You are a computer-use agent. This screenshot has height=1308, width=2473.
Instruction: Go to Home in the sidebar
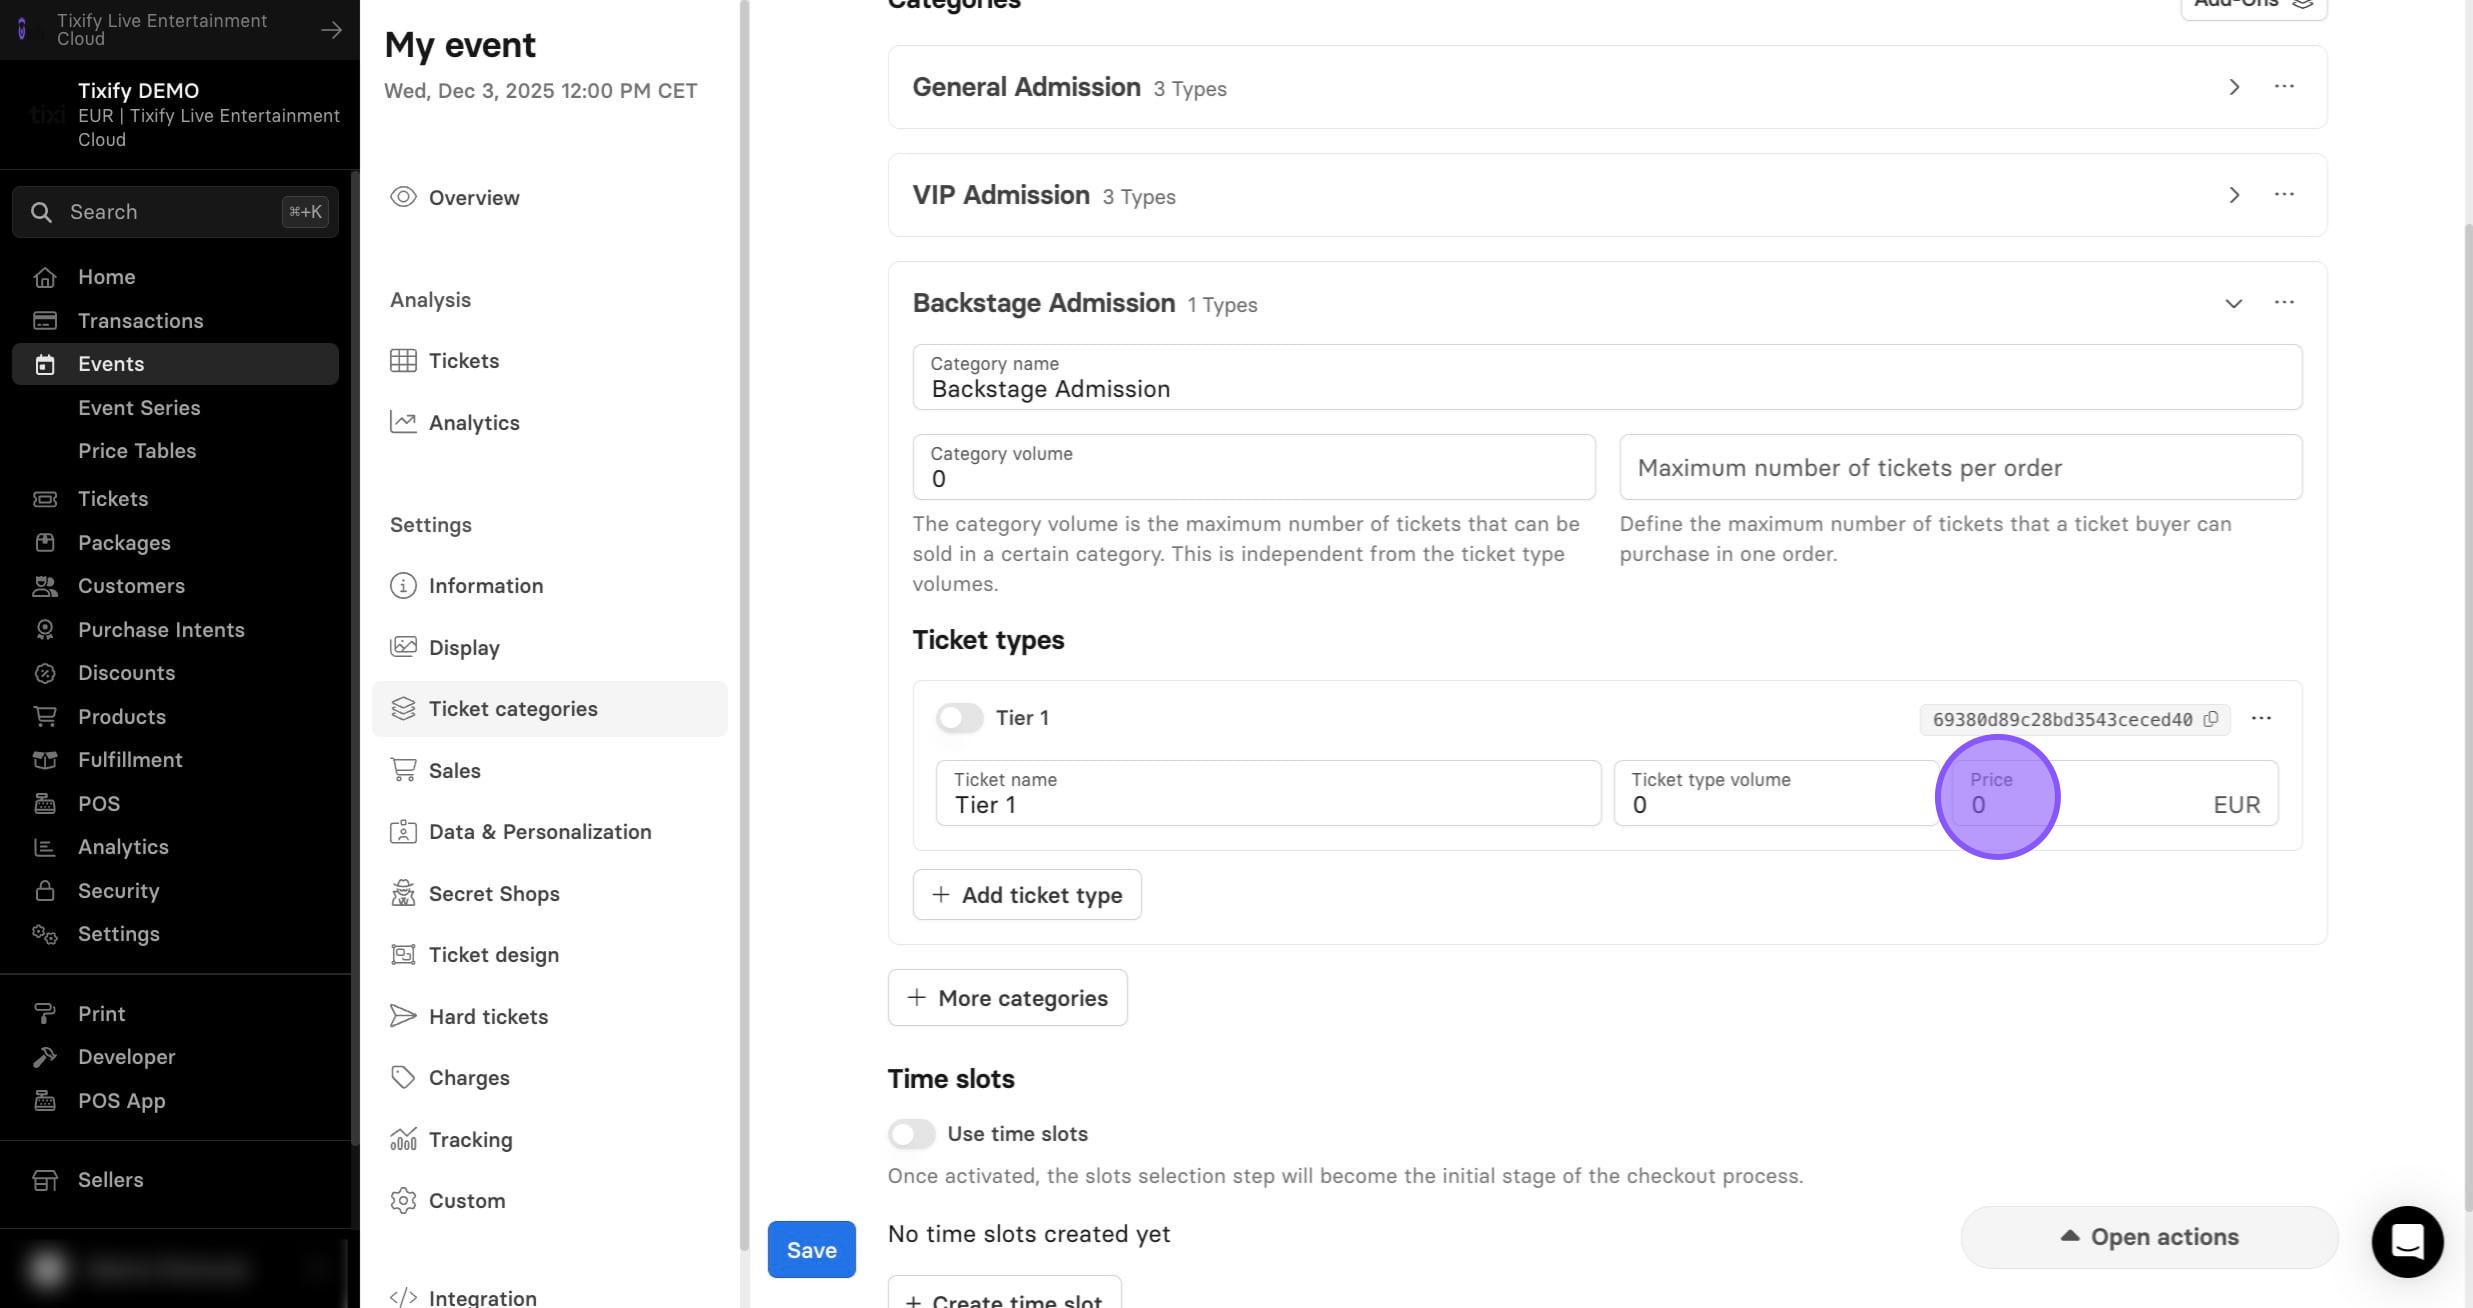(175, 277)
